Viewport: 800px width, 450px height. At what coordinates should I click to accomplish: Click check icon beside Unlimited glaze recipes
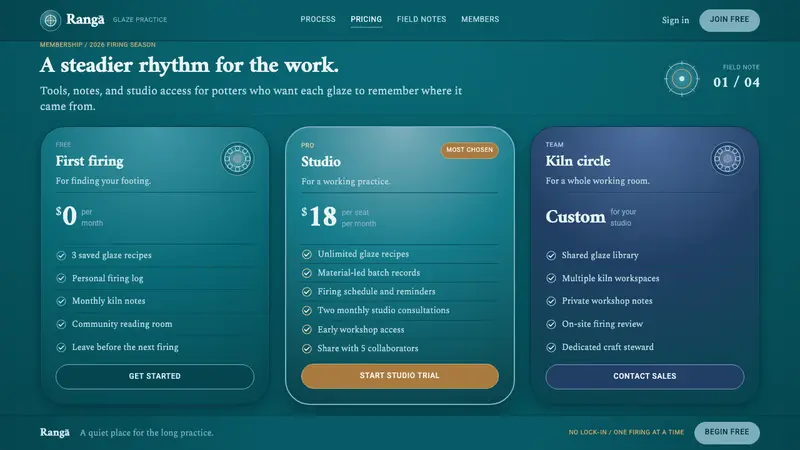pyautogui.click(x=307, y=254)
